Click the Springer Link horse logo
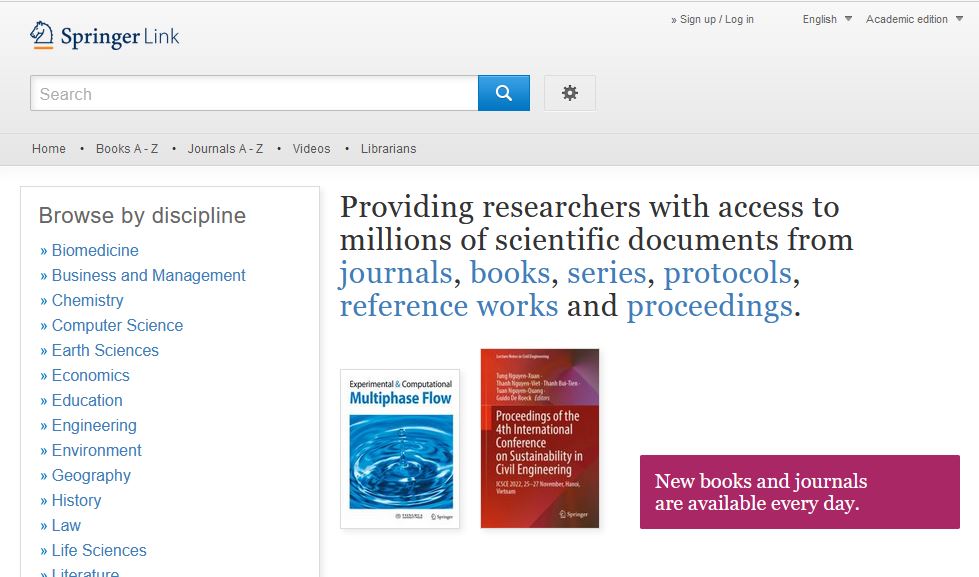 pos(42,35)
